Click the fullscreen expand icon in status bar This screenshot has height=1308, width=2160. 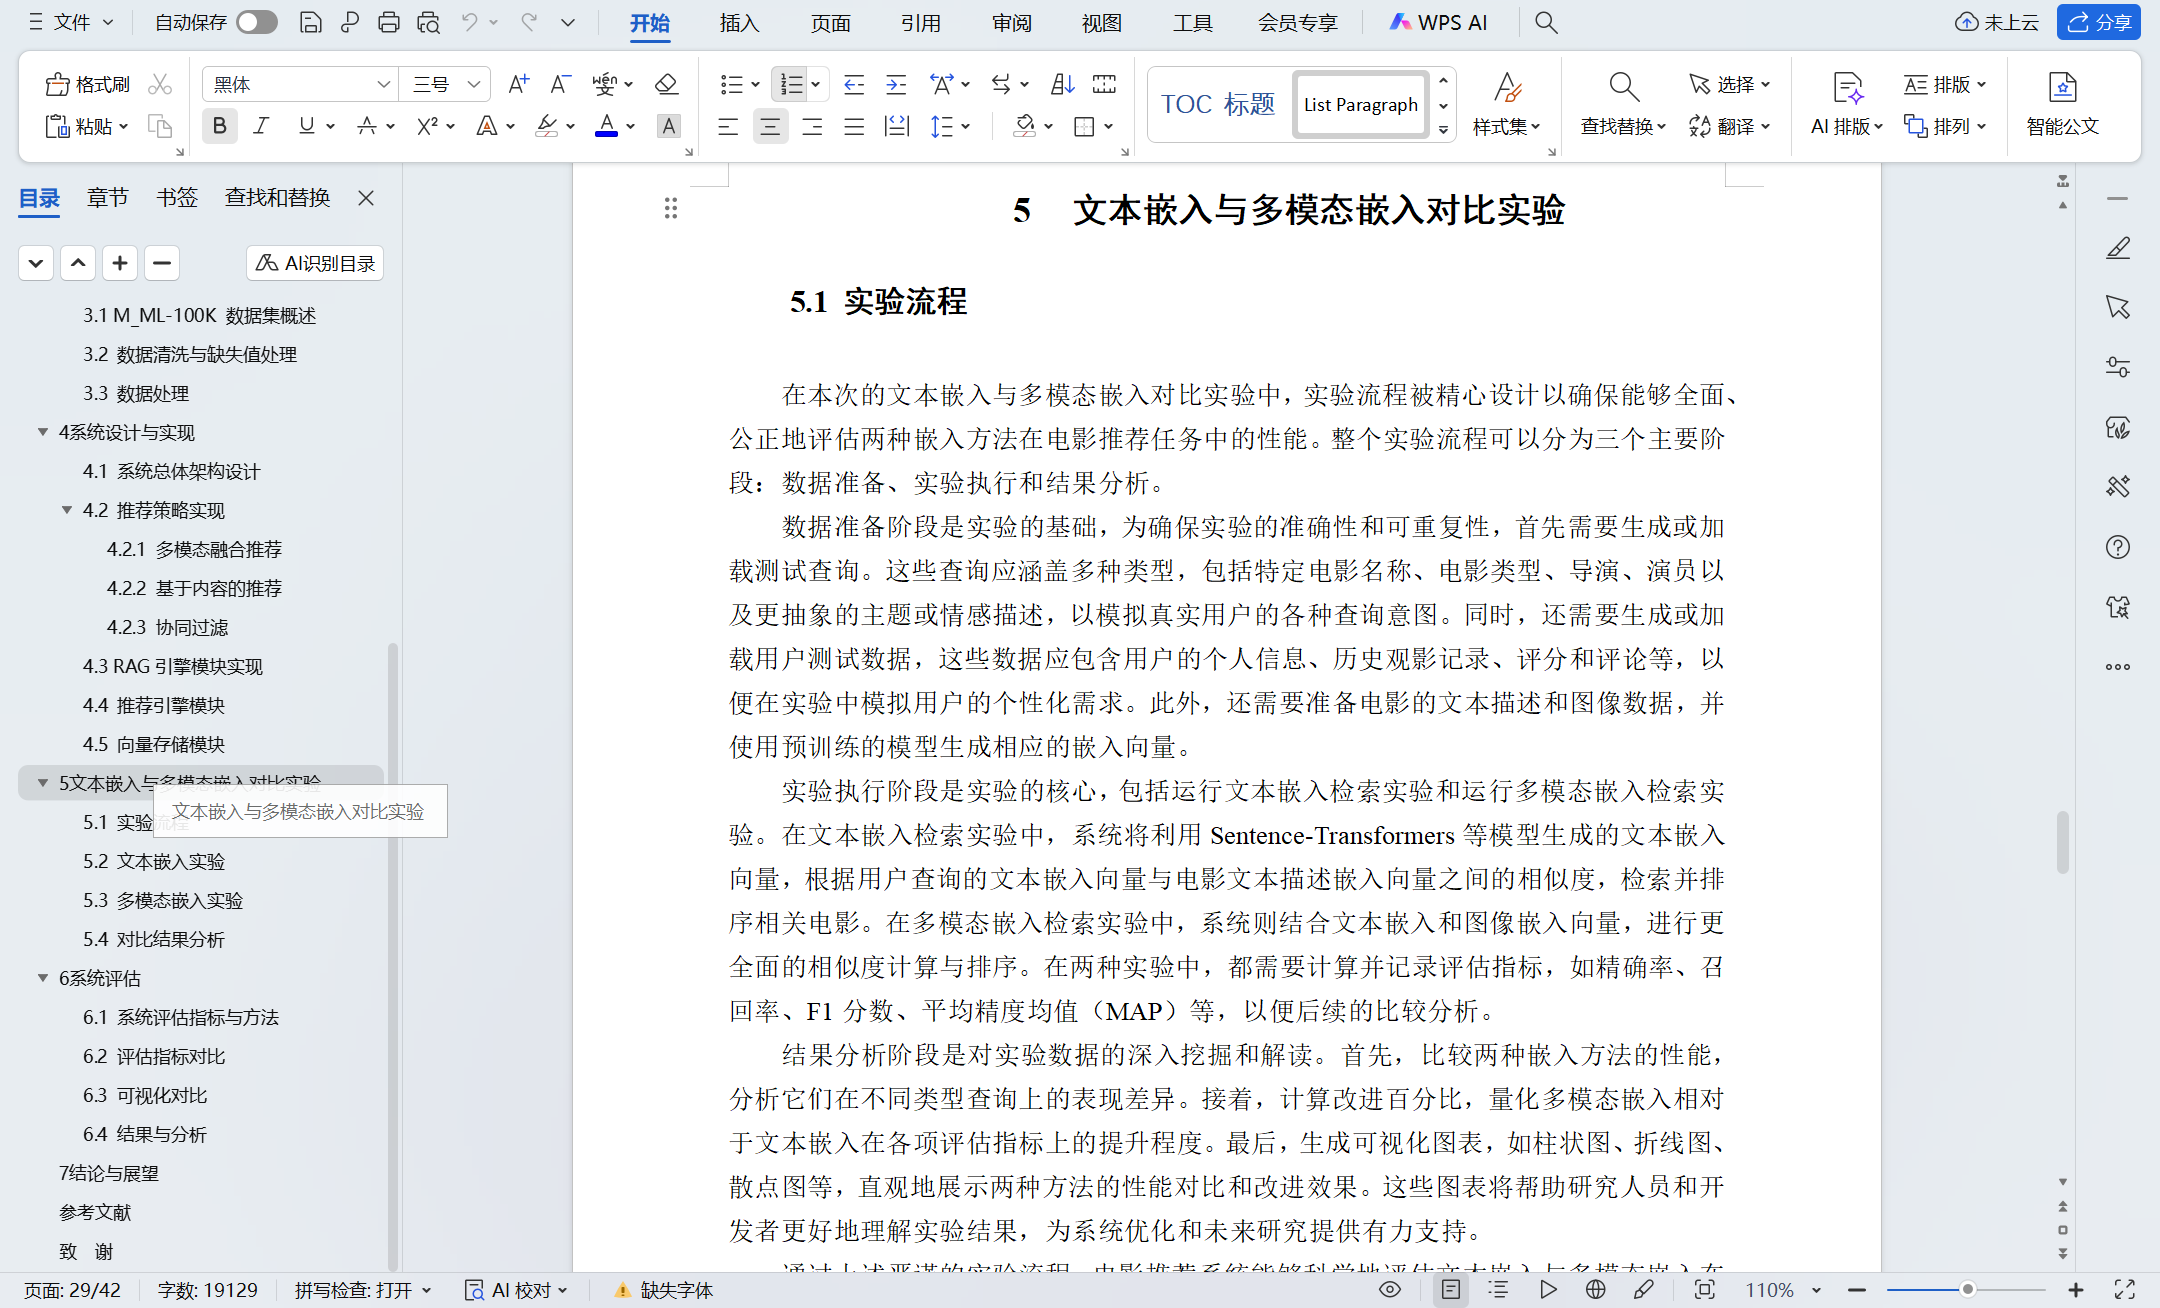point(2125,1290)
